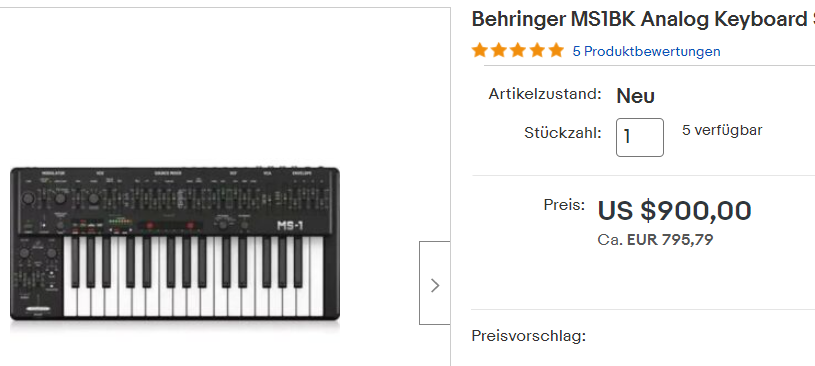Image resolution: width=815 pixels, height=366 pixels.
Task: Open the MS-1 synthesizer product photo
Action: pos(175,244)
